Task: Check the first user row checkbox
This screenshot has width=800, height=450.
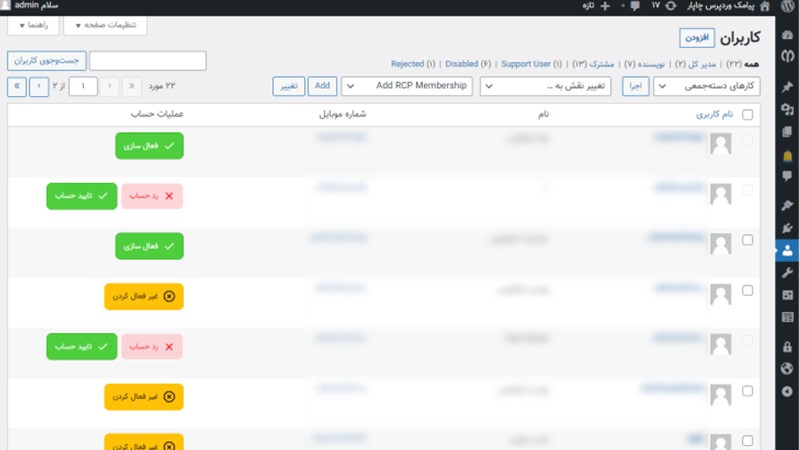Action: [748, 141]
